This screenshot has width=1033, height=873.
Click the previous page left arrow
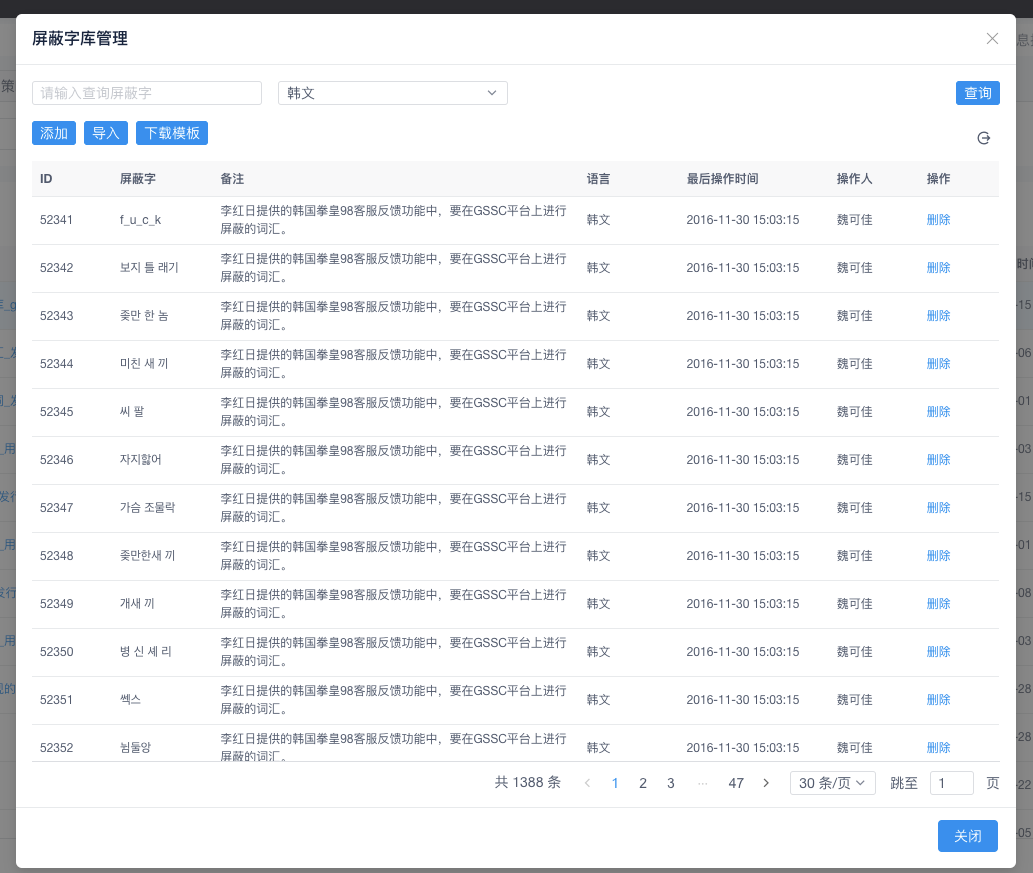[x=587, y=783]
